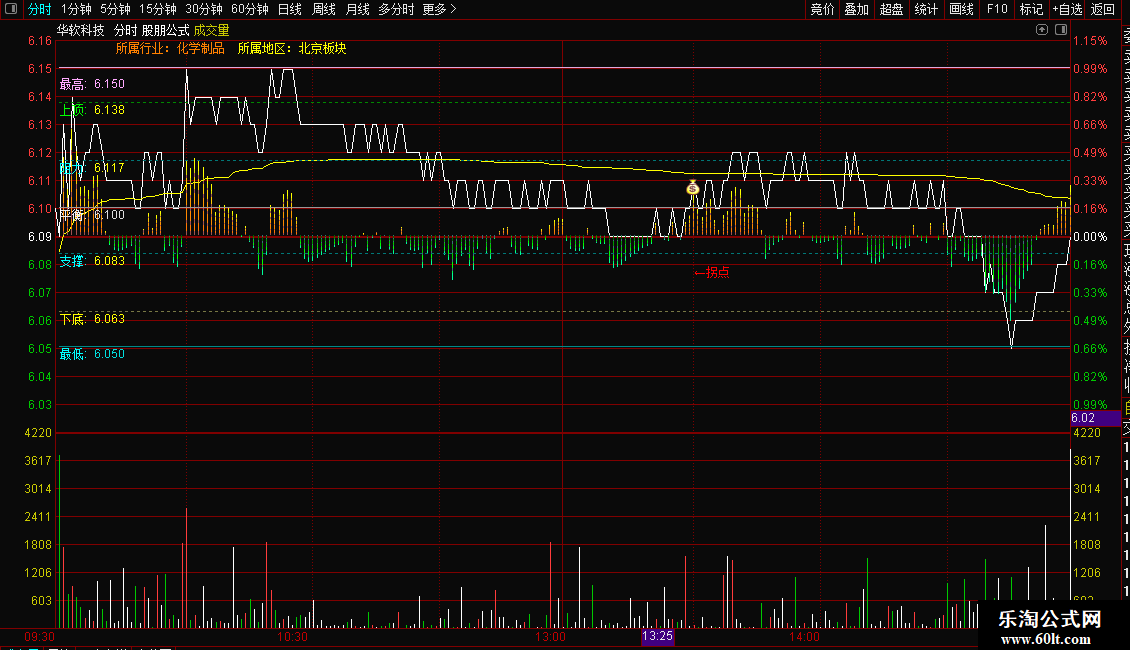Switch to the 60分钟 period

click(x=250, y=9)
